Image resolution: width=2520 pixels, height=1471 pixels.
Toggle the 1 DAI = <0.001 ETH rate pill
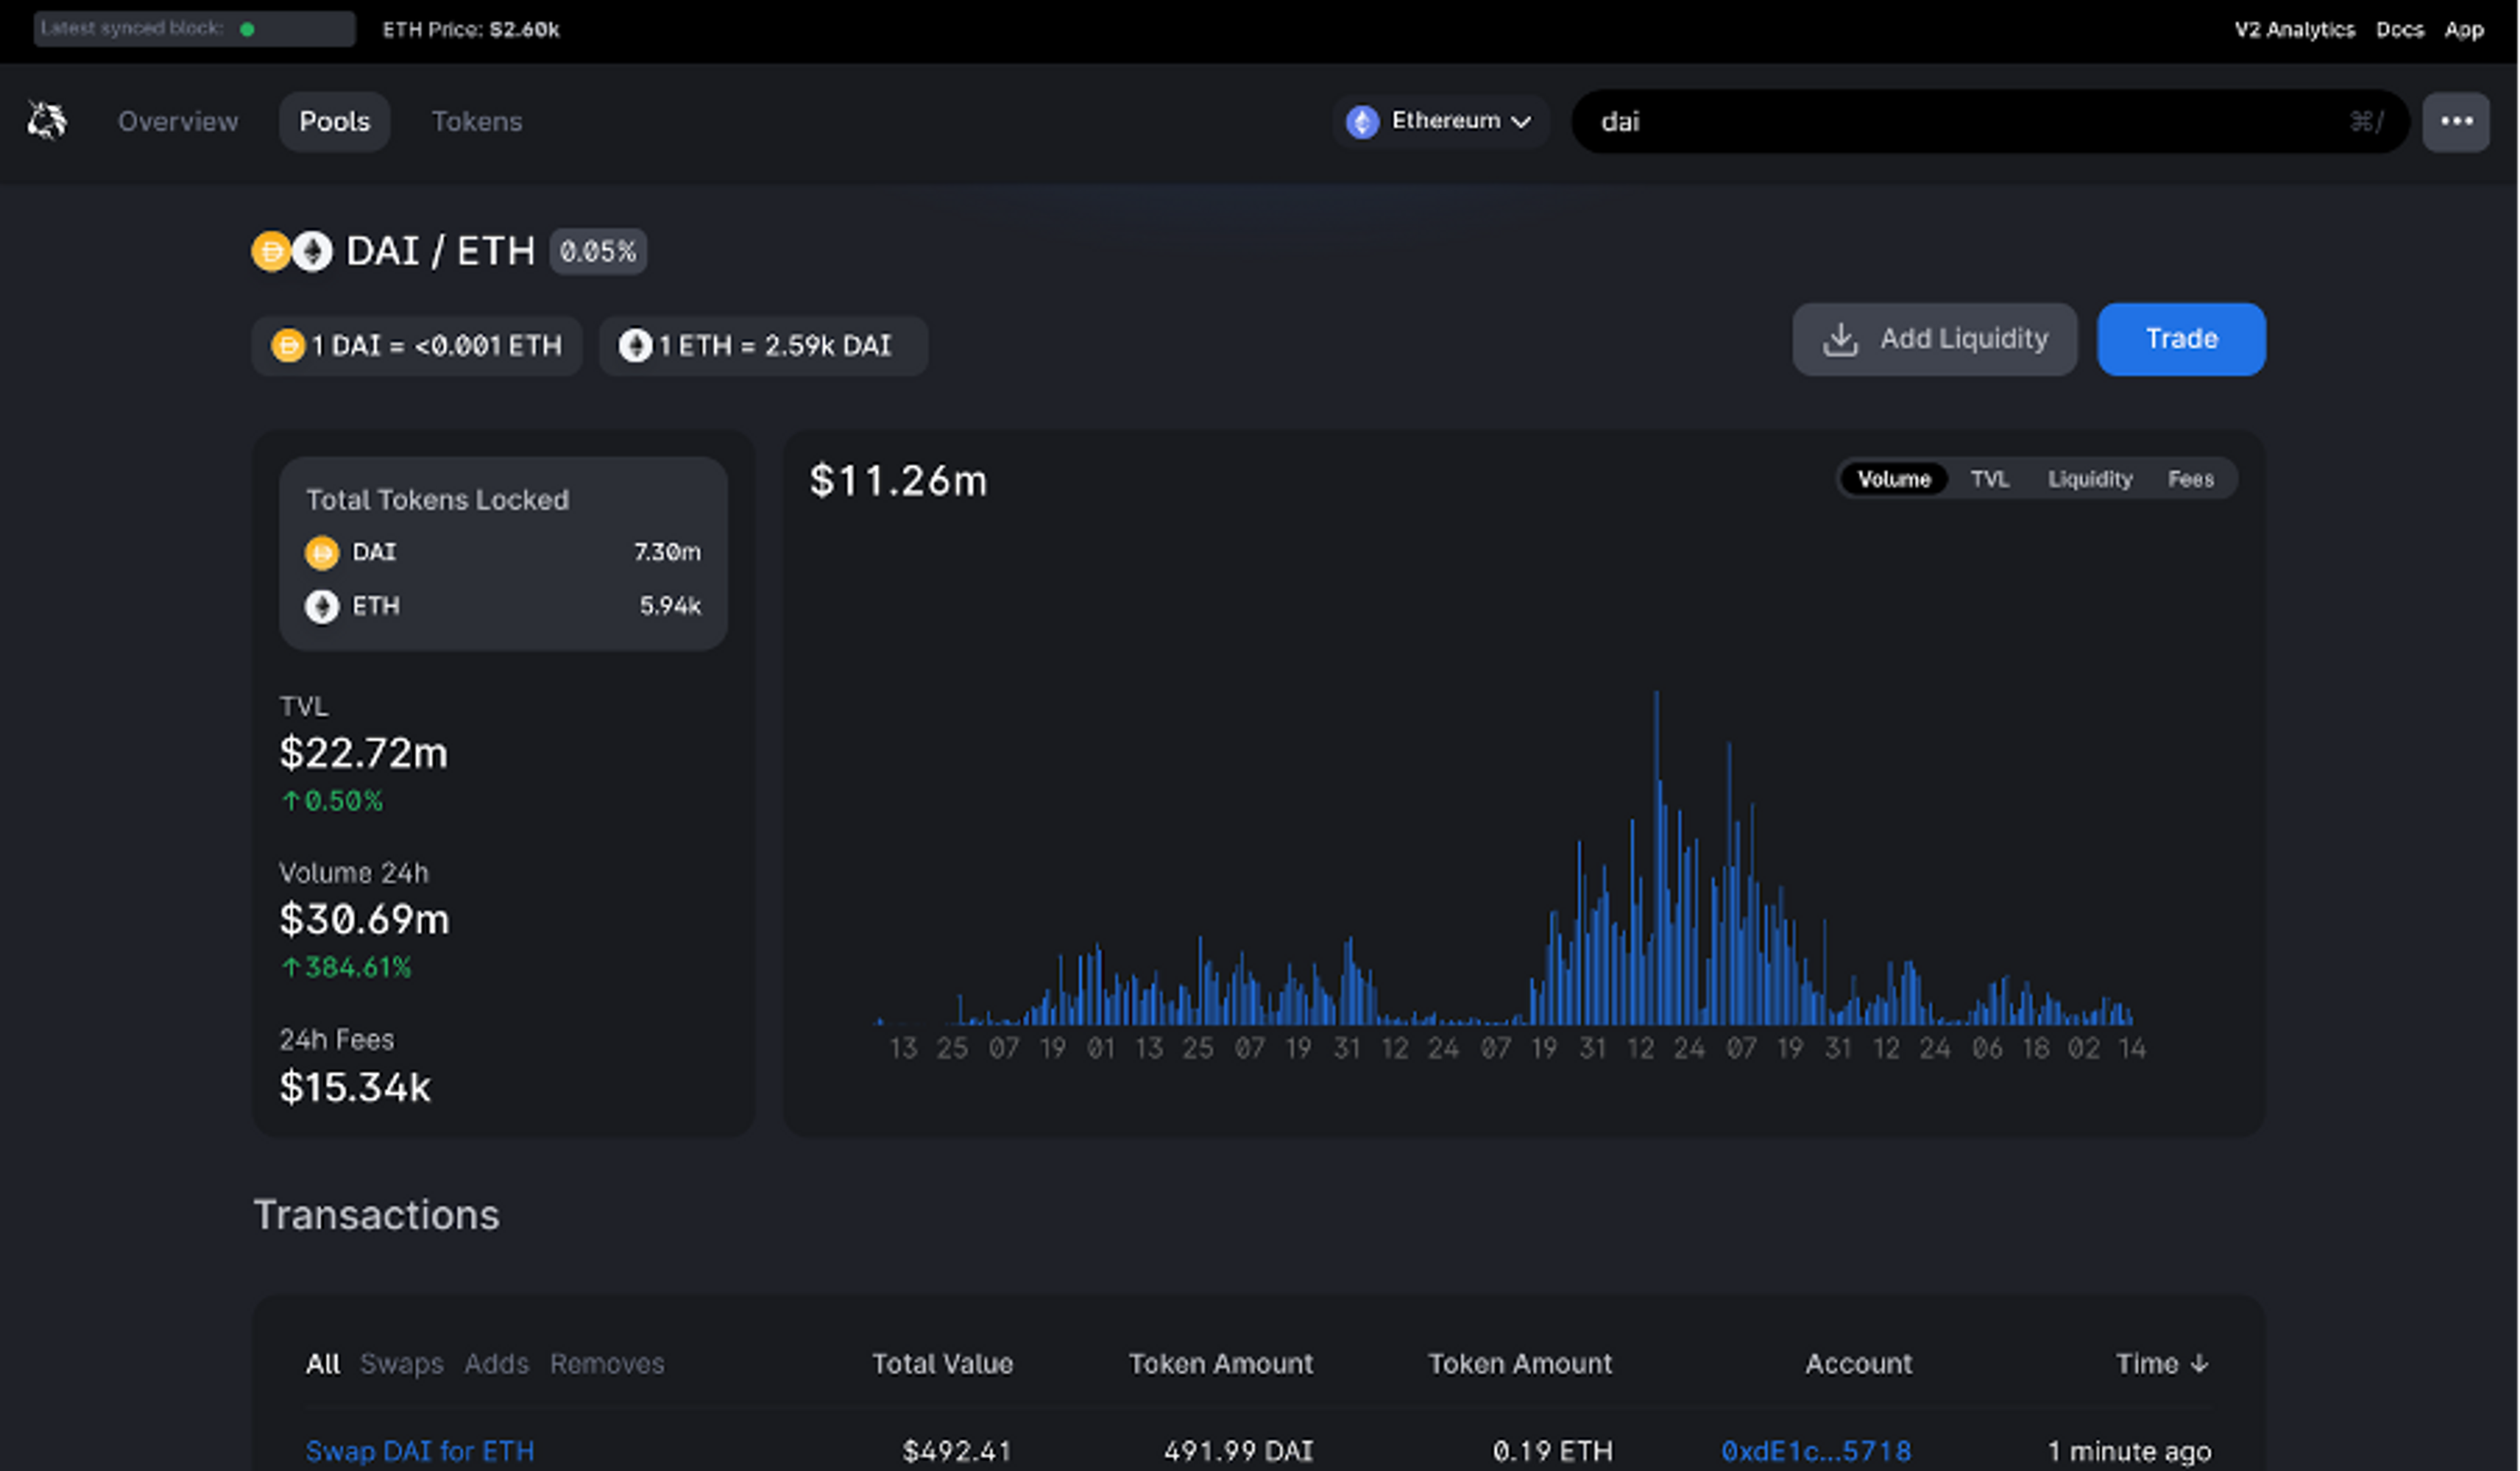pyautogui.click(x=417, y=345)
